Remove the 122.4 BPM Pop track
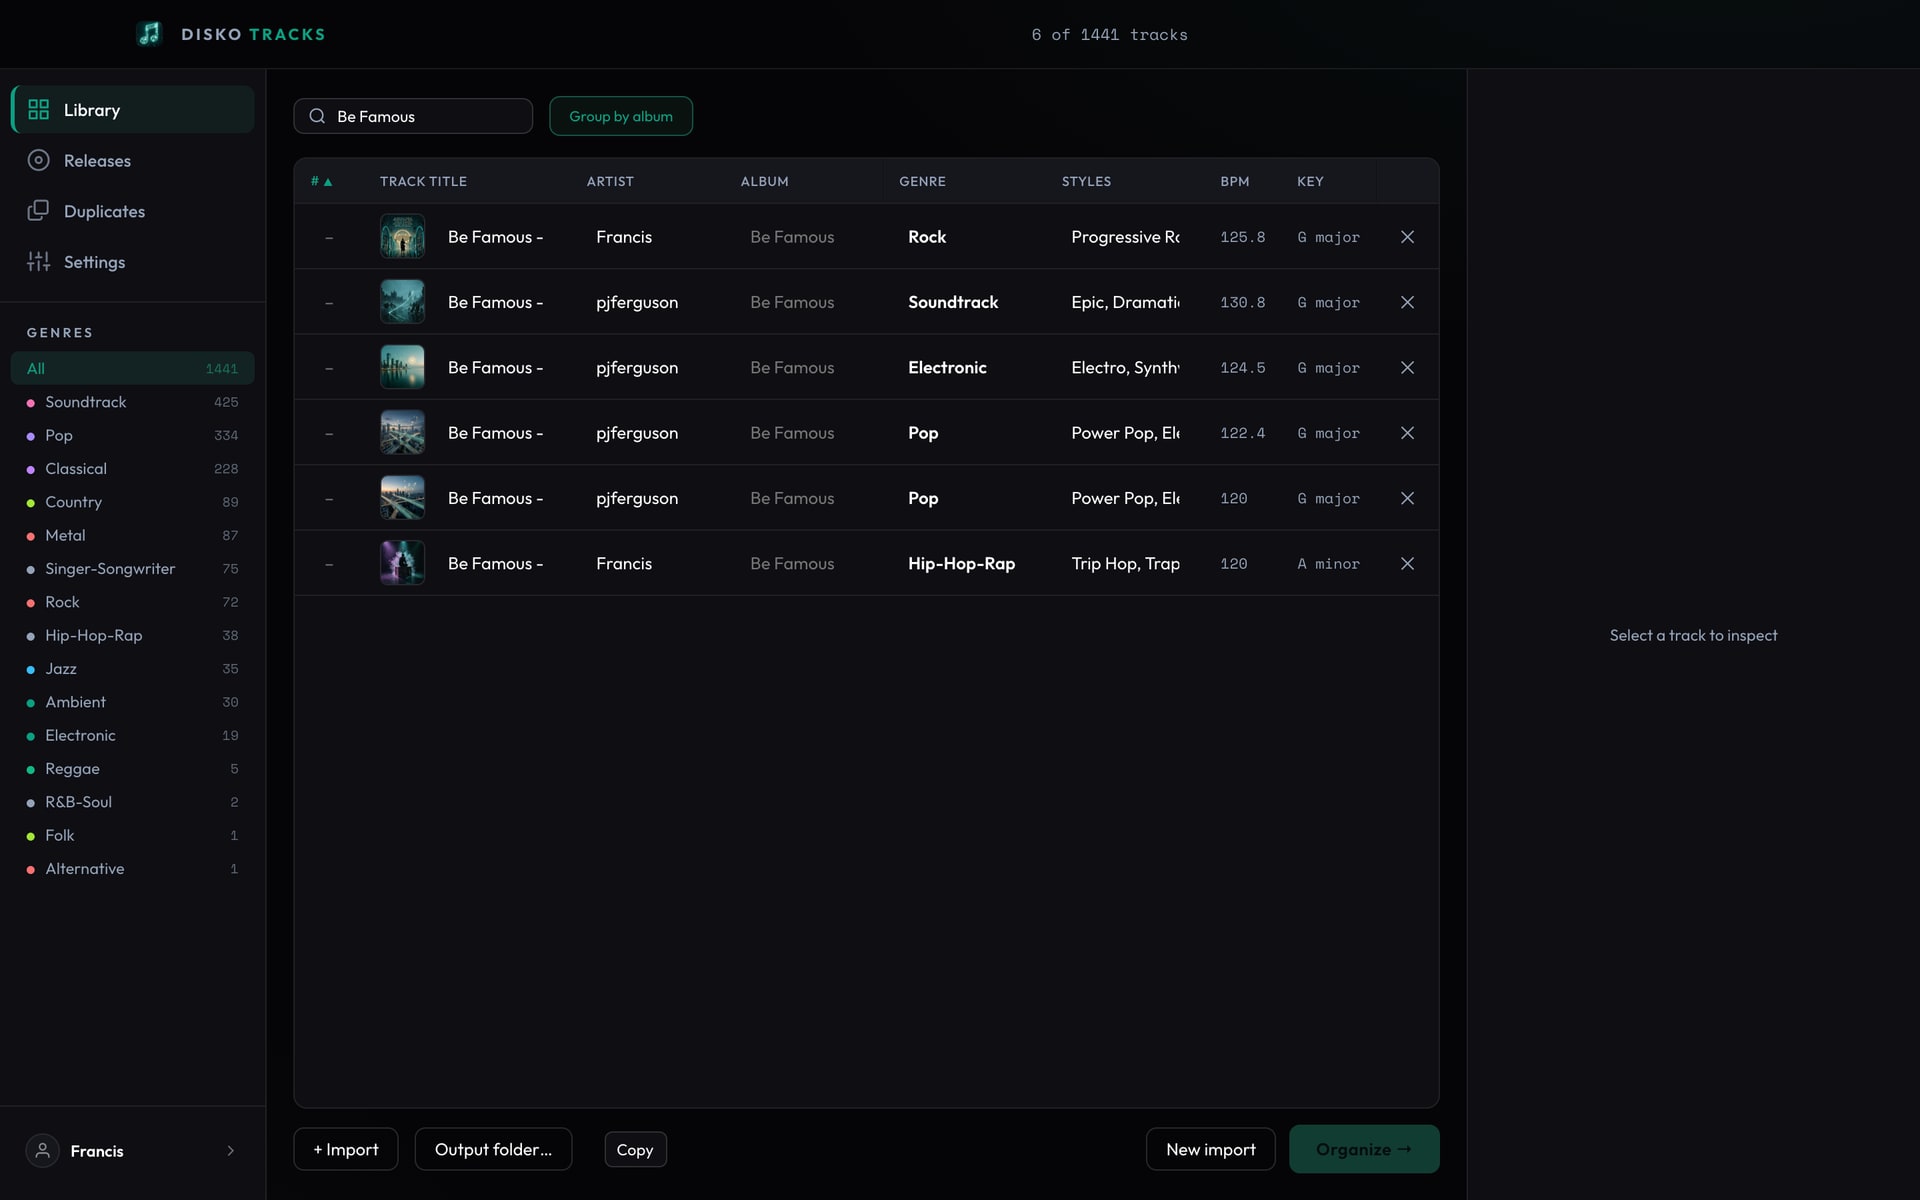The height and width of the screenshot is (1200, 1920). coord(1407,433)
